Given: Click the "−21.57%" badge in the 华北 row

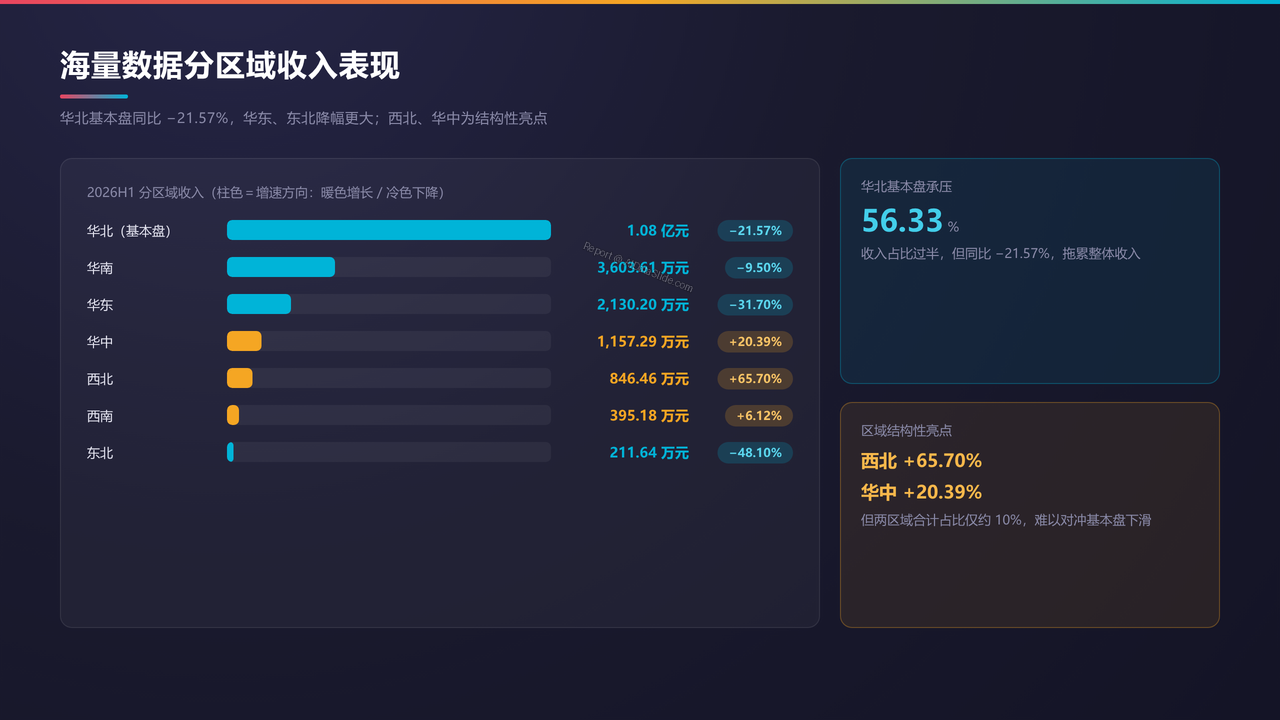Looking at the screenshot, I should [x=755, y=231].
